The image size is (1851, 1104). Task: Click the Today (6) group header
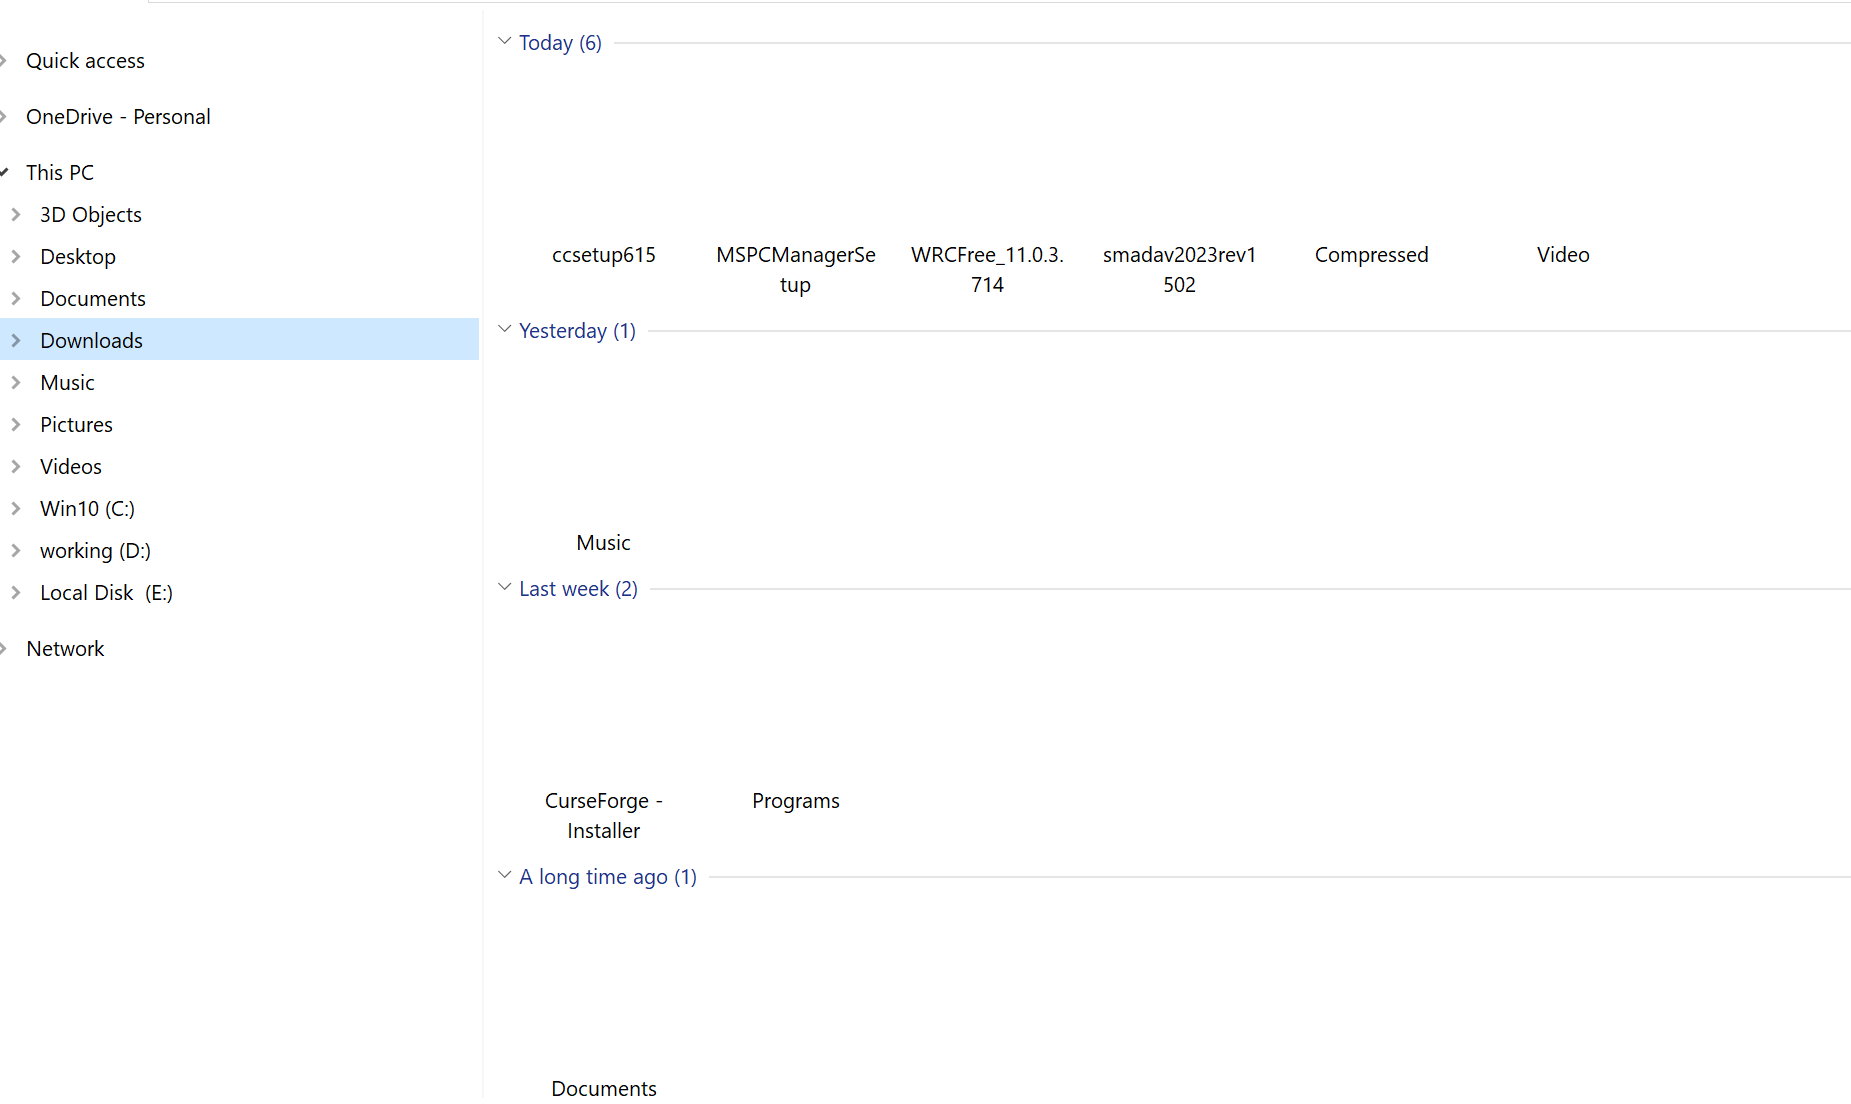[x=560, y=43]
